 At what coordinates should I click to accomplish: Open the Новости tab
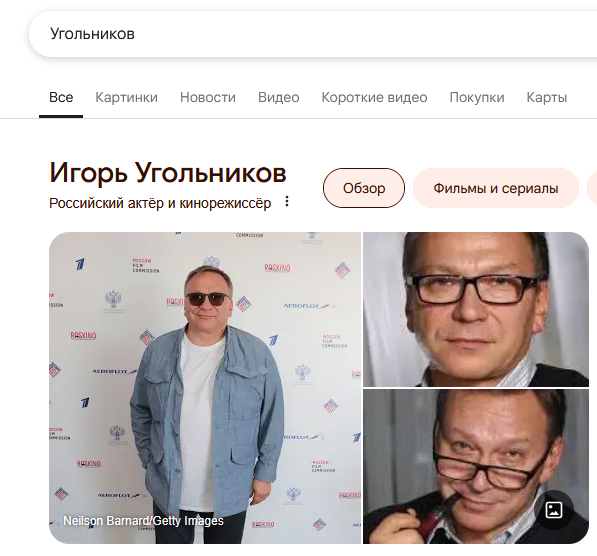(208, 97)
